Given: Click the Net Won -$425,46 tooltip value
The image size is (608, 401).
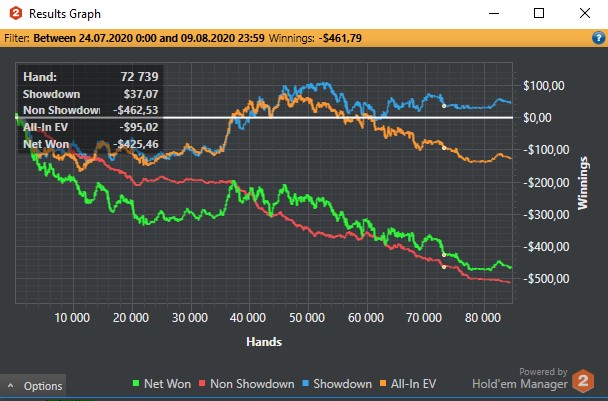Looking at the screenshot, I should click(x=136, y=144).
